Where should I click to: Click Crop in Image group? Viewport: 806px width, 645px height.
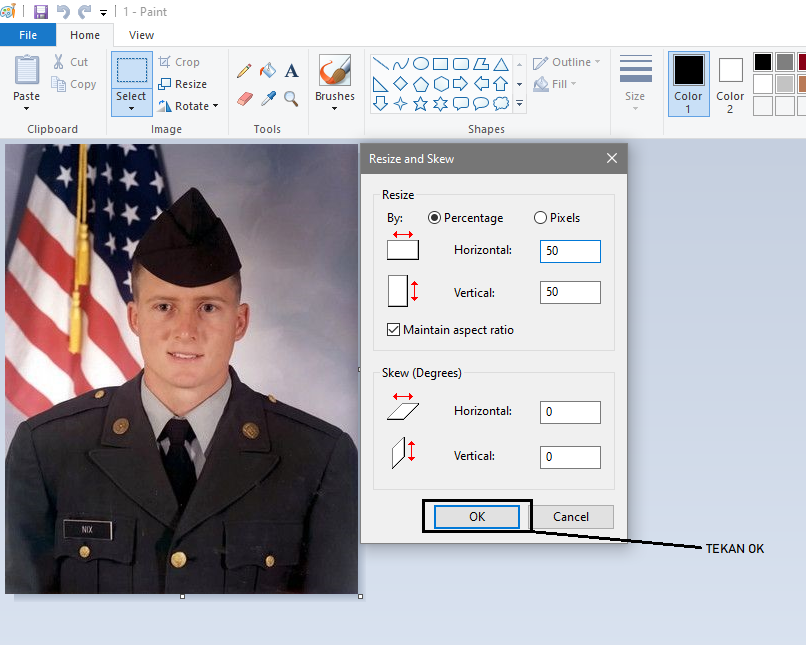[x=179, y=62]
